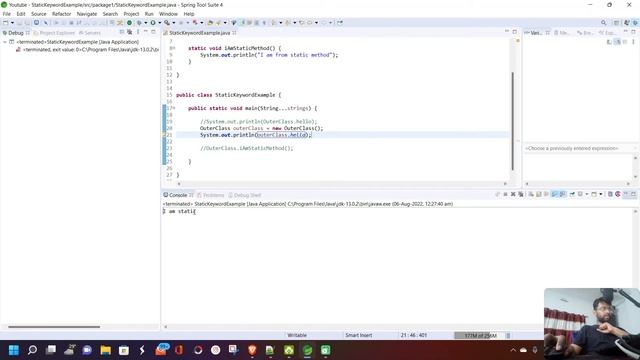This screenshot has height=360, width=640.
Task: Open File Explorer from taskbar
Action: coord(106,350)
